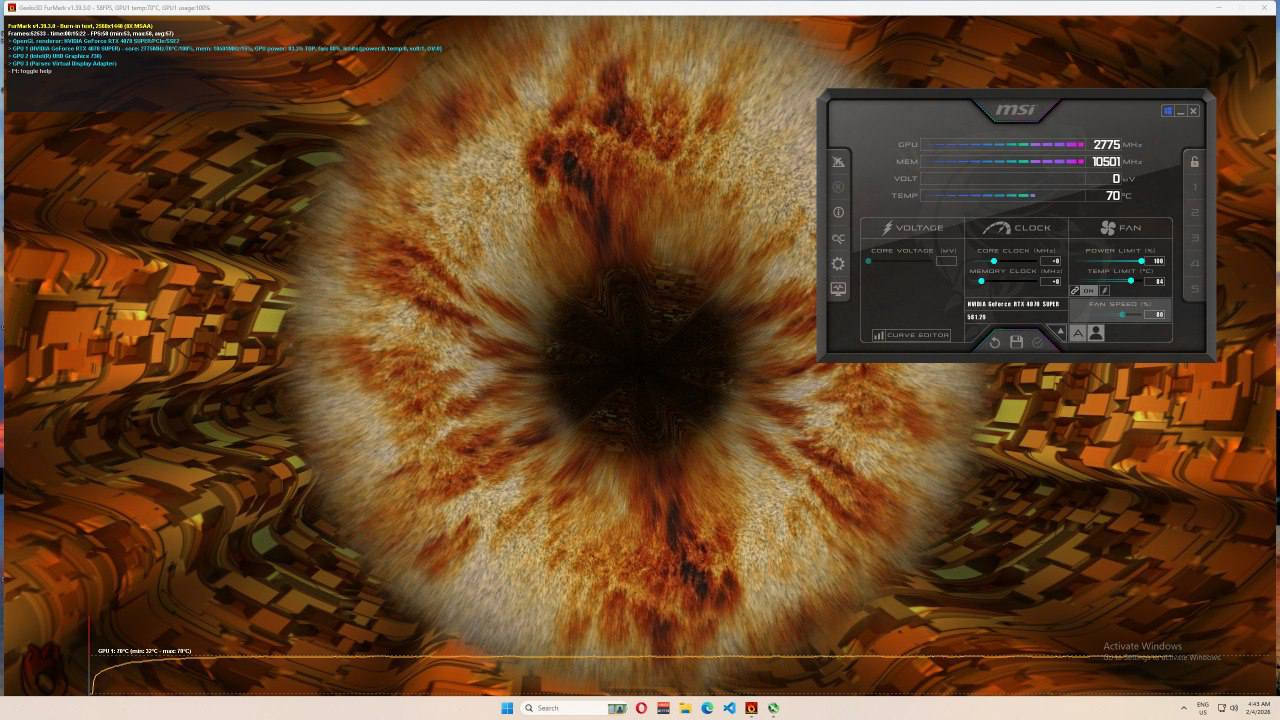This screenshot has height=720, width=1280.
Task: Select profile slot 1
Action: click(1194, 188)
